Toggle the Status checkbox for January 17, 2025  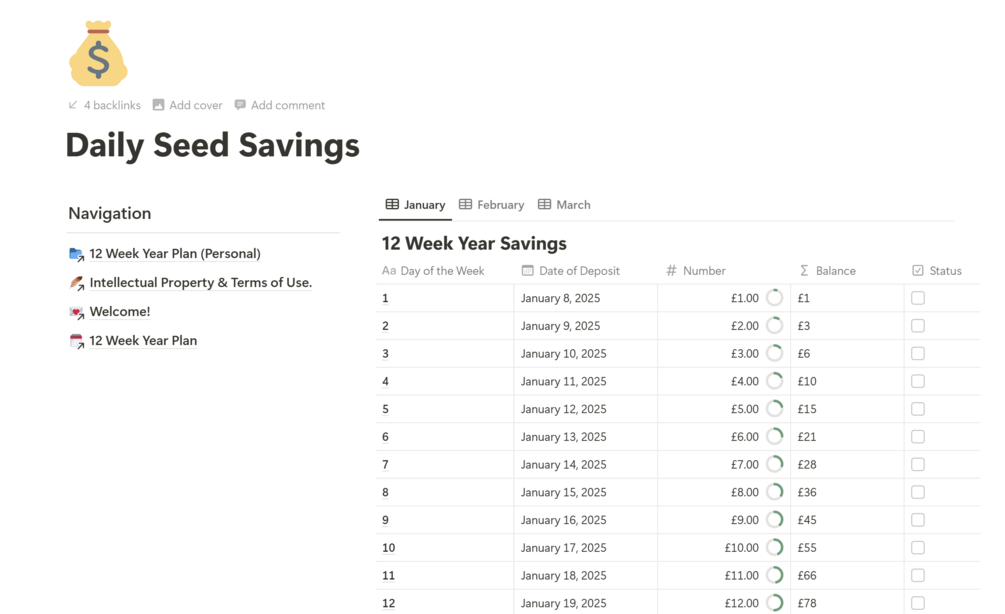click(x=918, y=548)
